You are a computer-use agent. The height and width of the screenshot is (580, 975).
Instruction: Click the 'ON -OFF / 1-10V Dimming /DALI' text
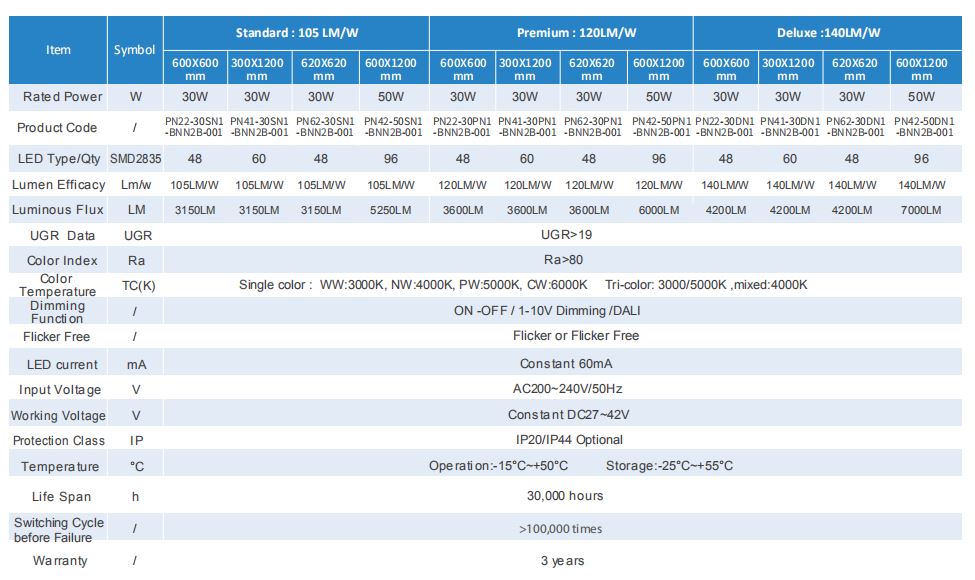point(561,311)
